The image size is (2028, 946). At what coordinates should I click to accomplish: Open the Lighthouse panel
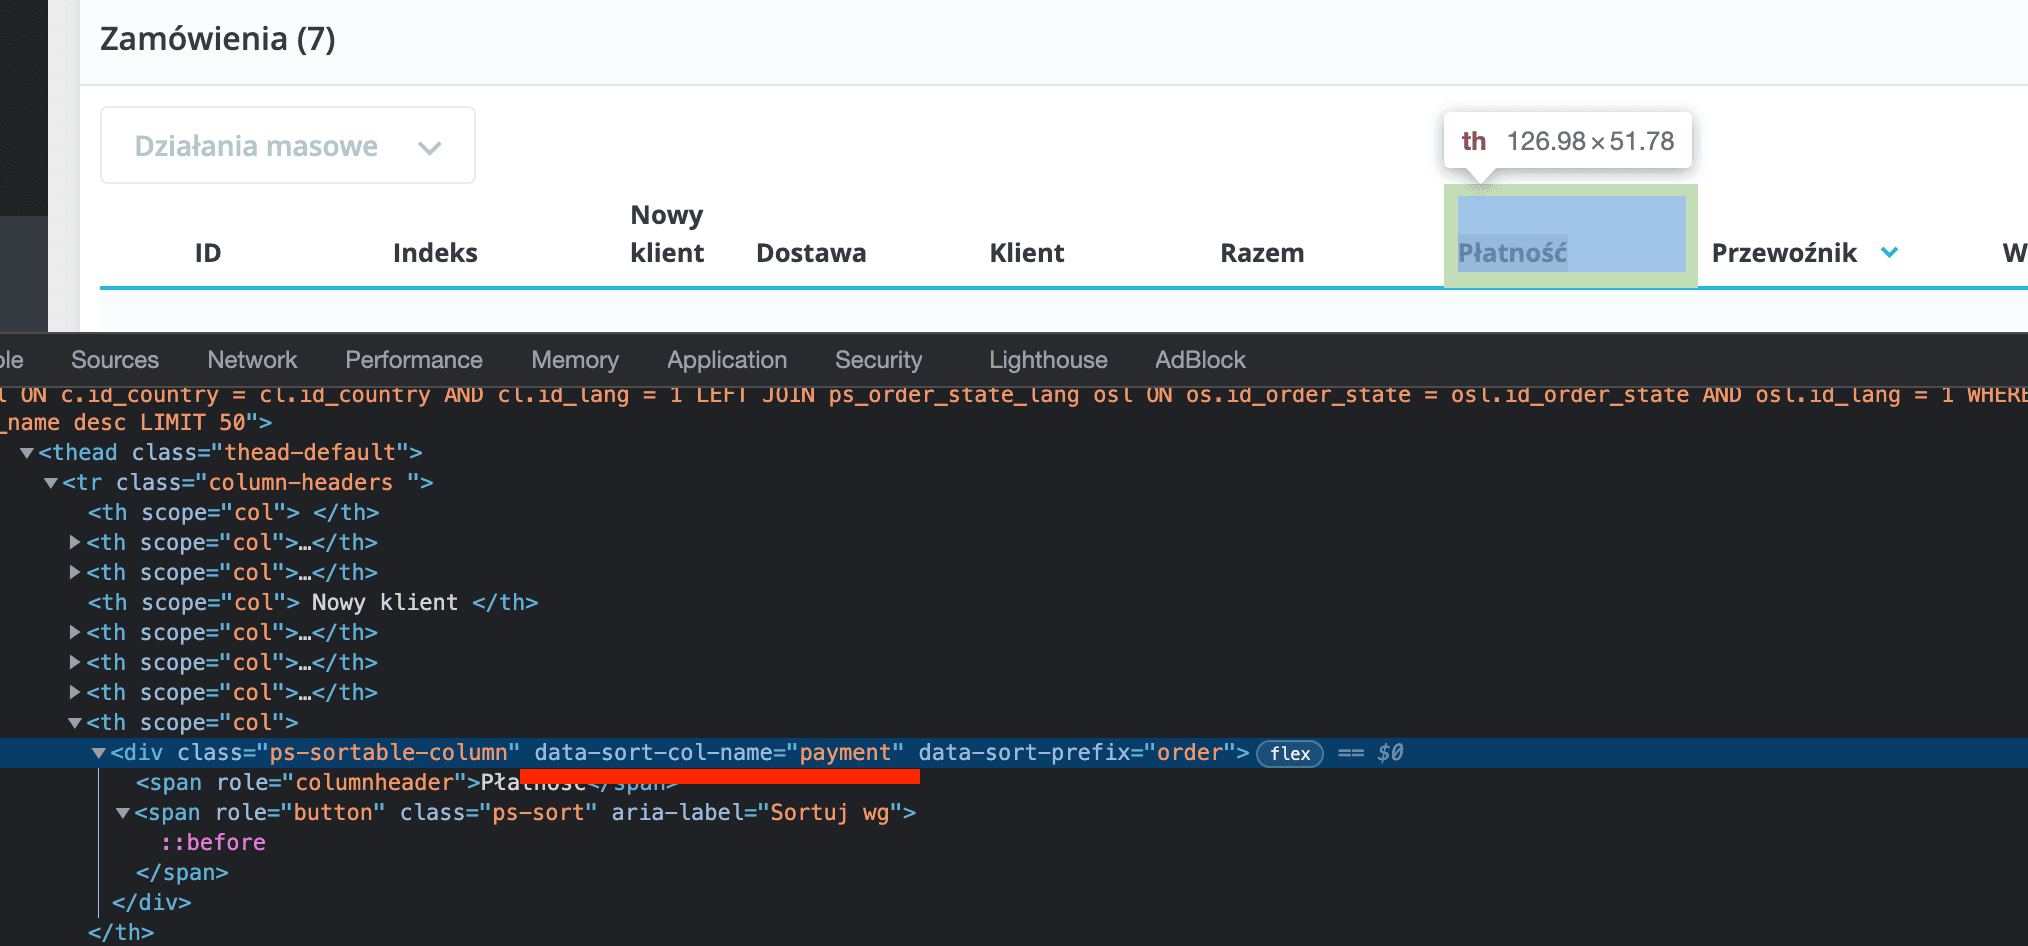click(x=1047, y=359)
